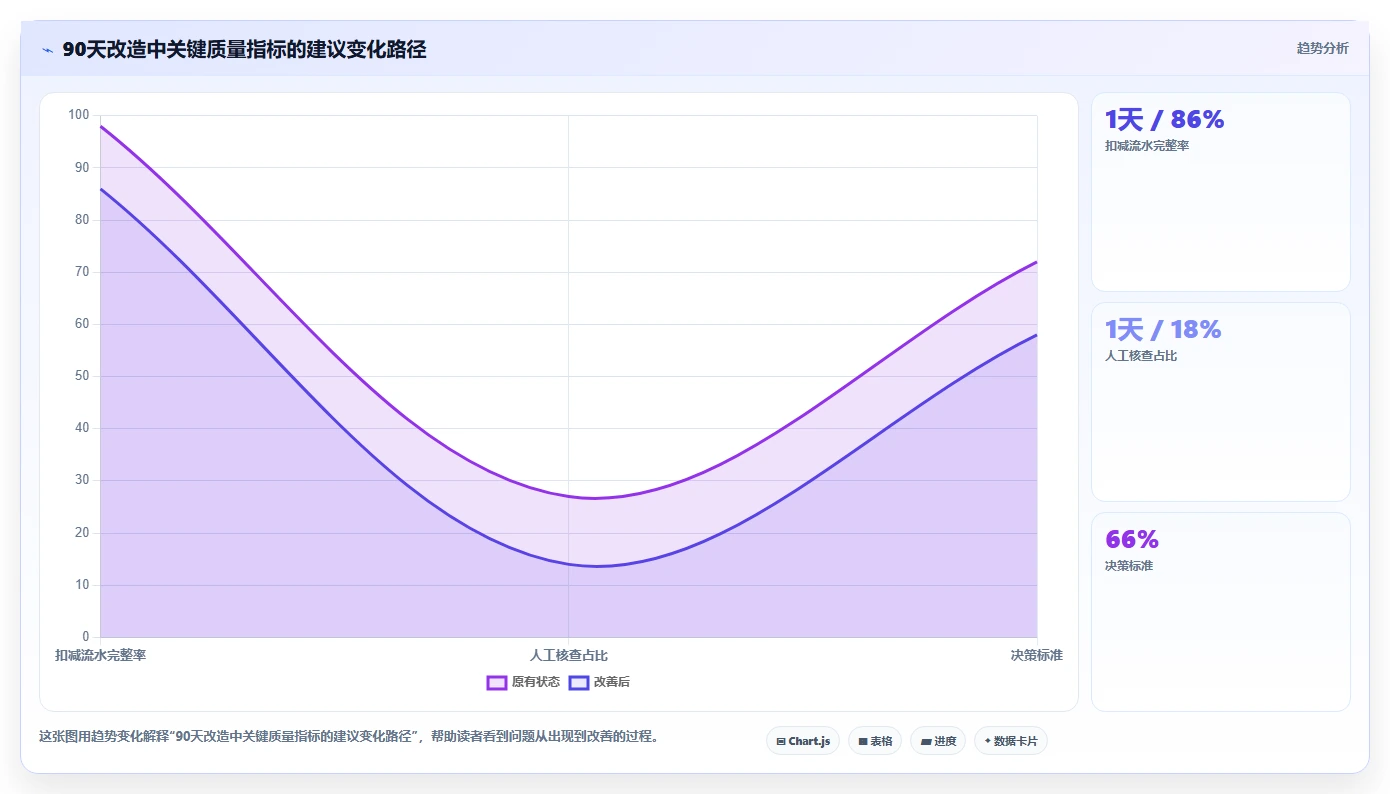The height and width of the screenshot is (794, 1390).
Task: Toggle the 改善后 legend item
Action: click(599, 682)
